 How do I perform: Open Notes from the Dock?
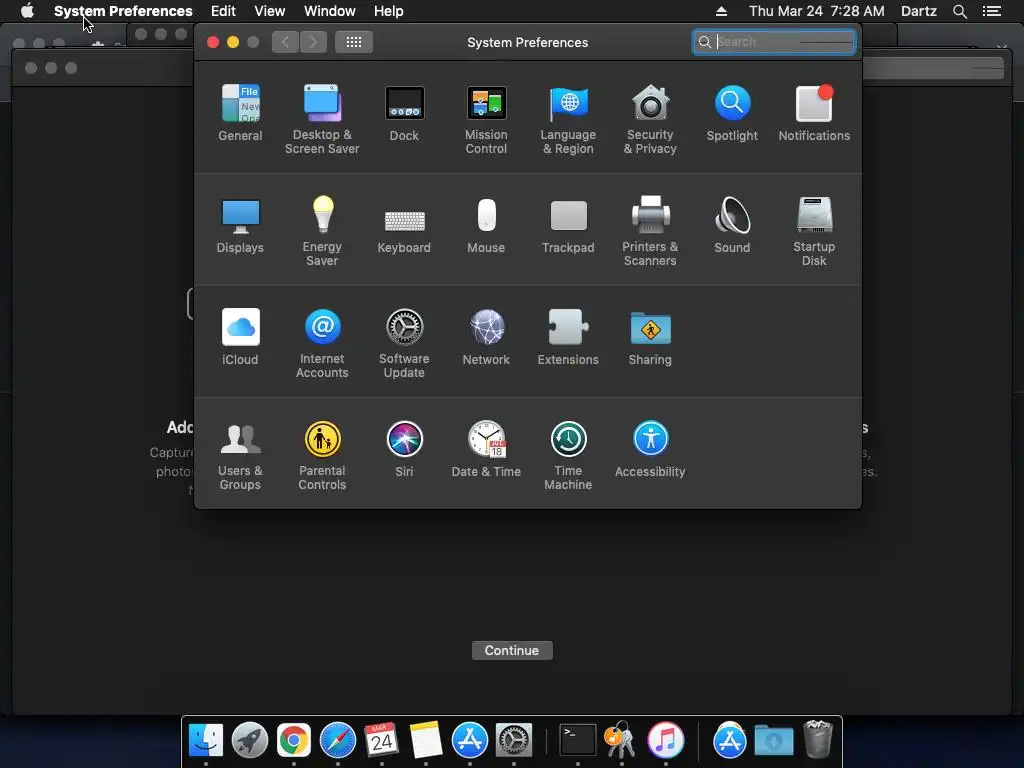click(426, 741)
